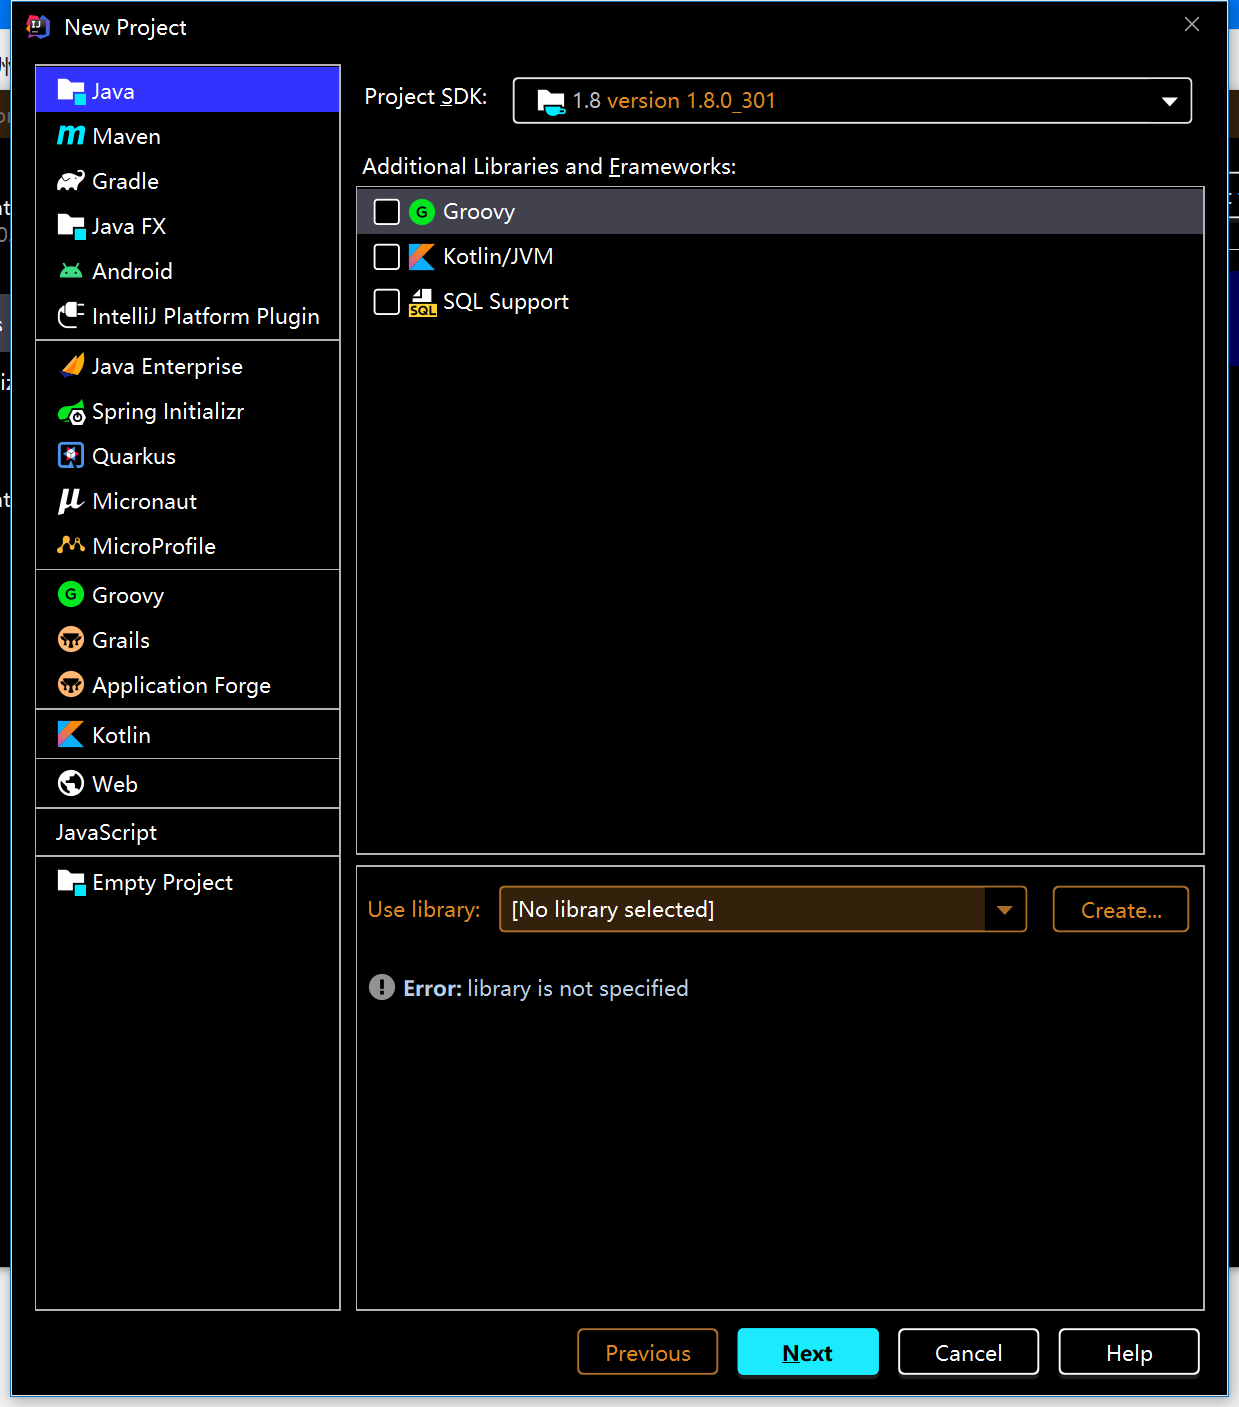The width and height of the screenshot is (1239, 1407).
Task: Pick the Grails icon
Action: click(71, 640)
